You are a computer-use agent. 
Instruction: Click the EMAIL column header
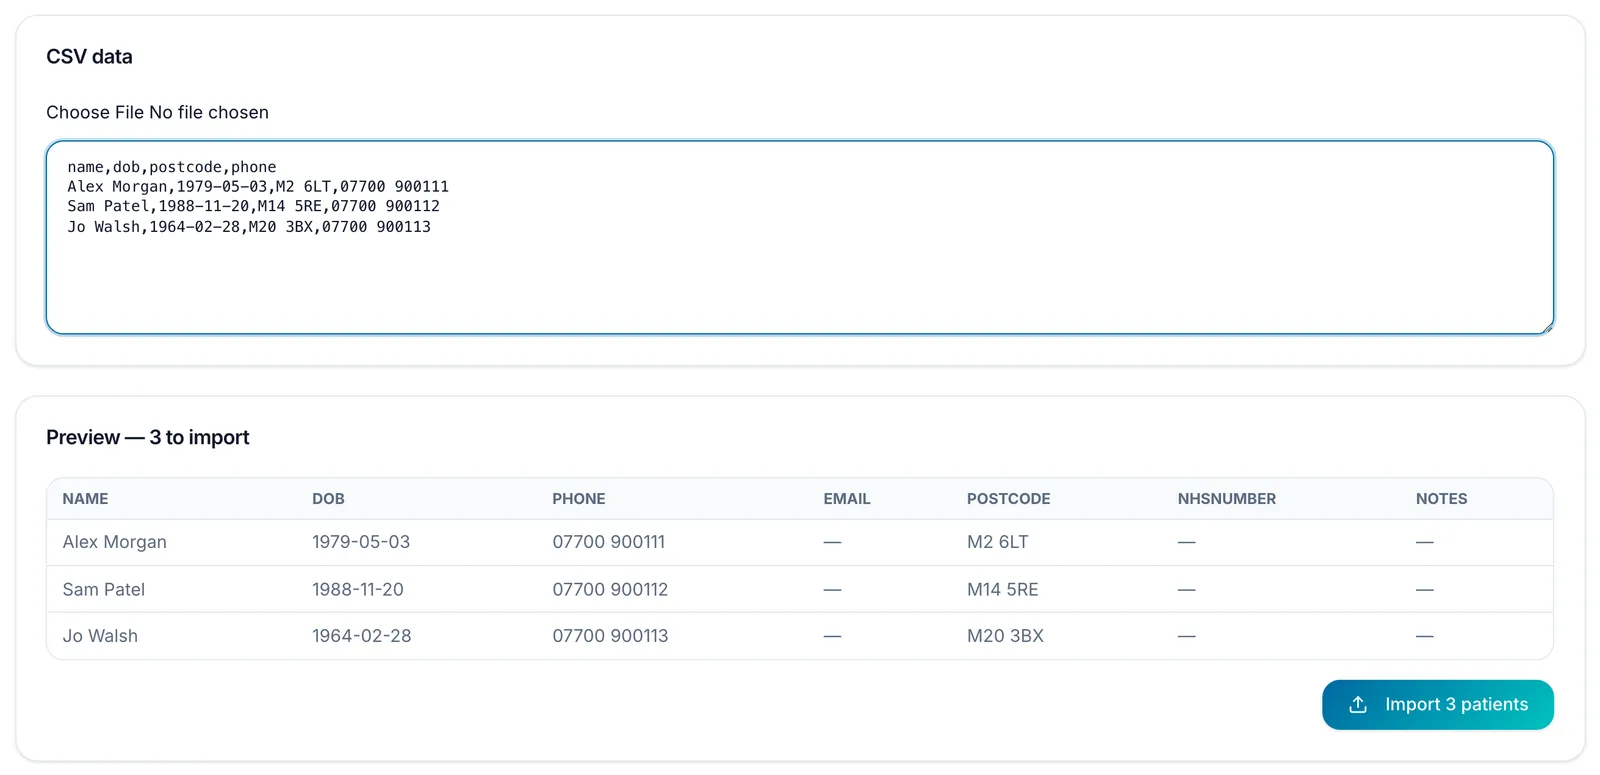[x=847, y=499]
